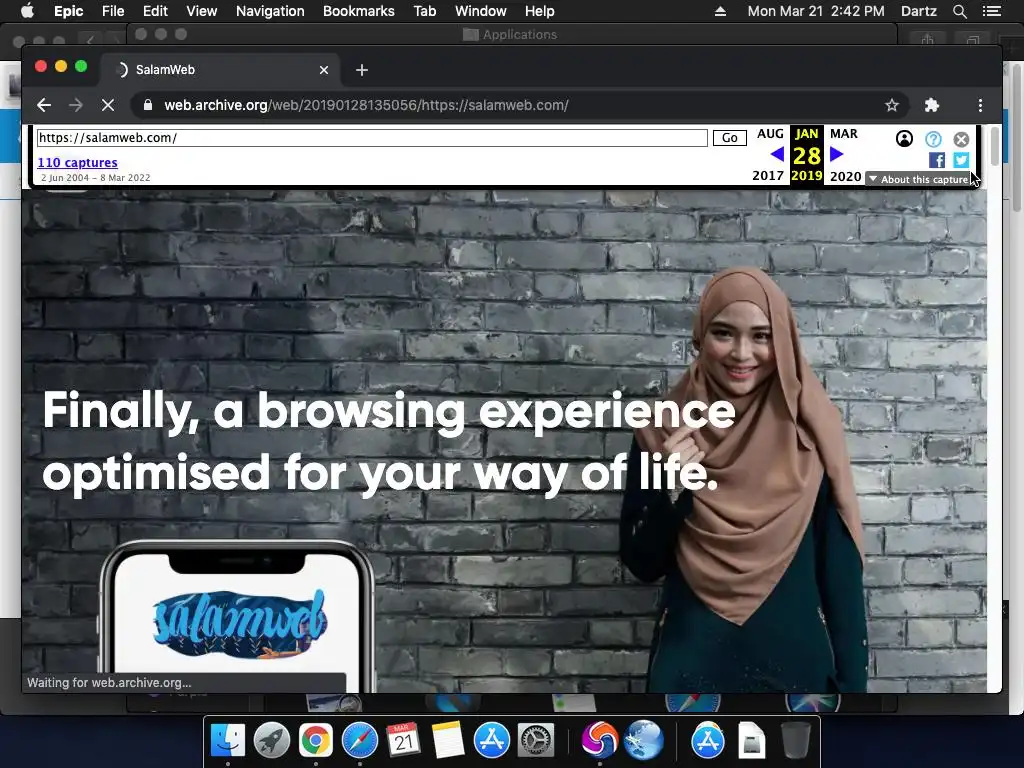Viewport: 1024px width, 768px height.
Task: Share capture on Facebook
Action: [936, 160]
